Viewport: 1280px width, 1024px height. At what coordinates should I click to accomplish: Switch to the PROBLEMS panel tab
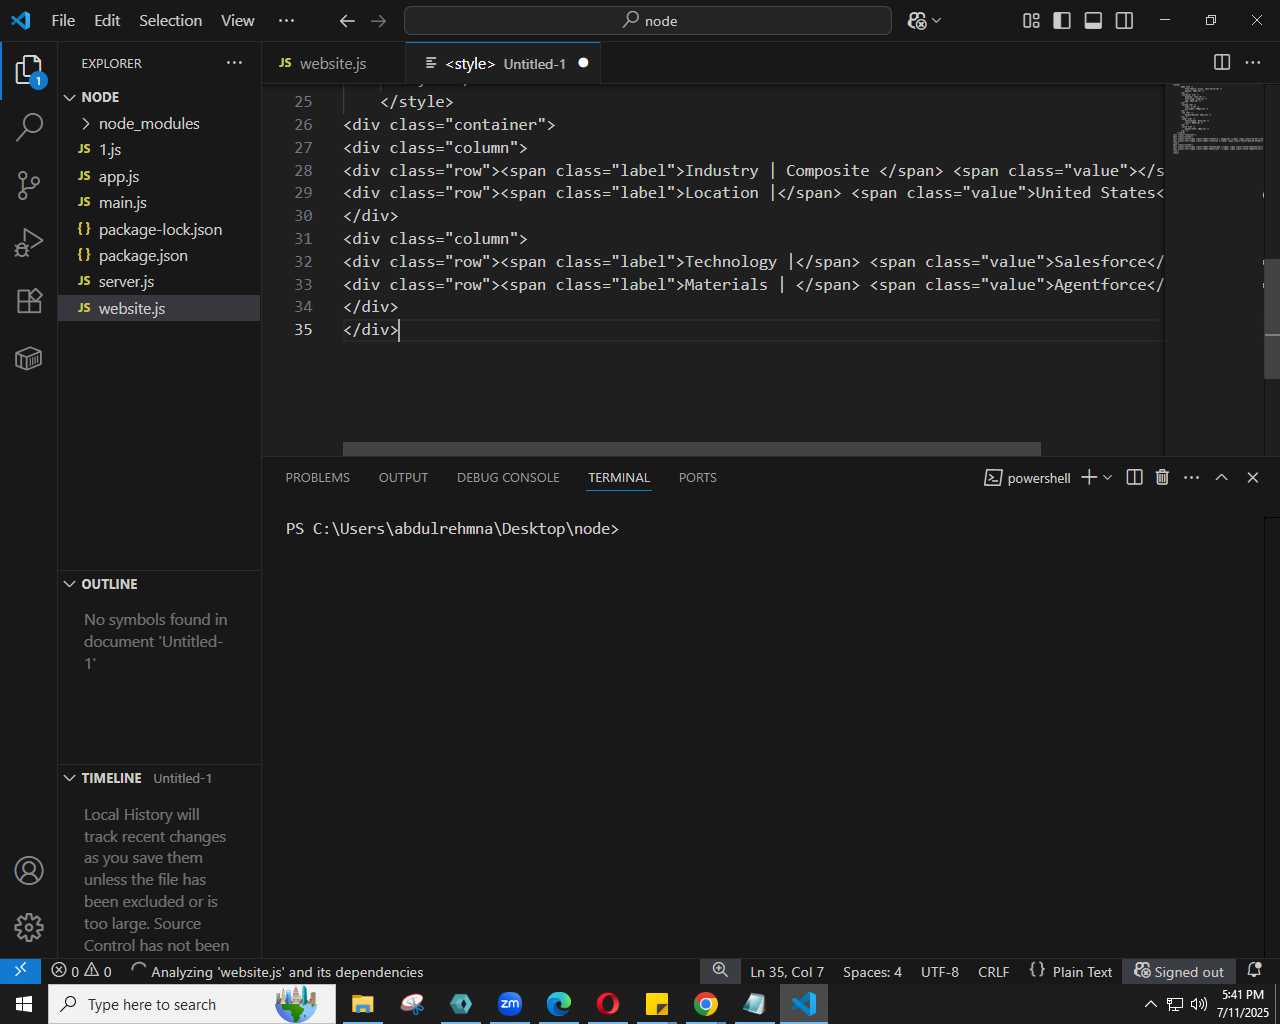coord(318,478)
